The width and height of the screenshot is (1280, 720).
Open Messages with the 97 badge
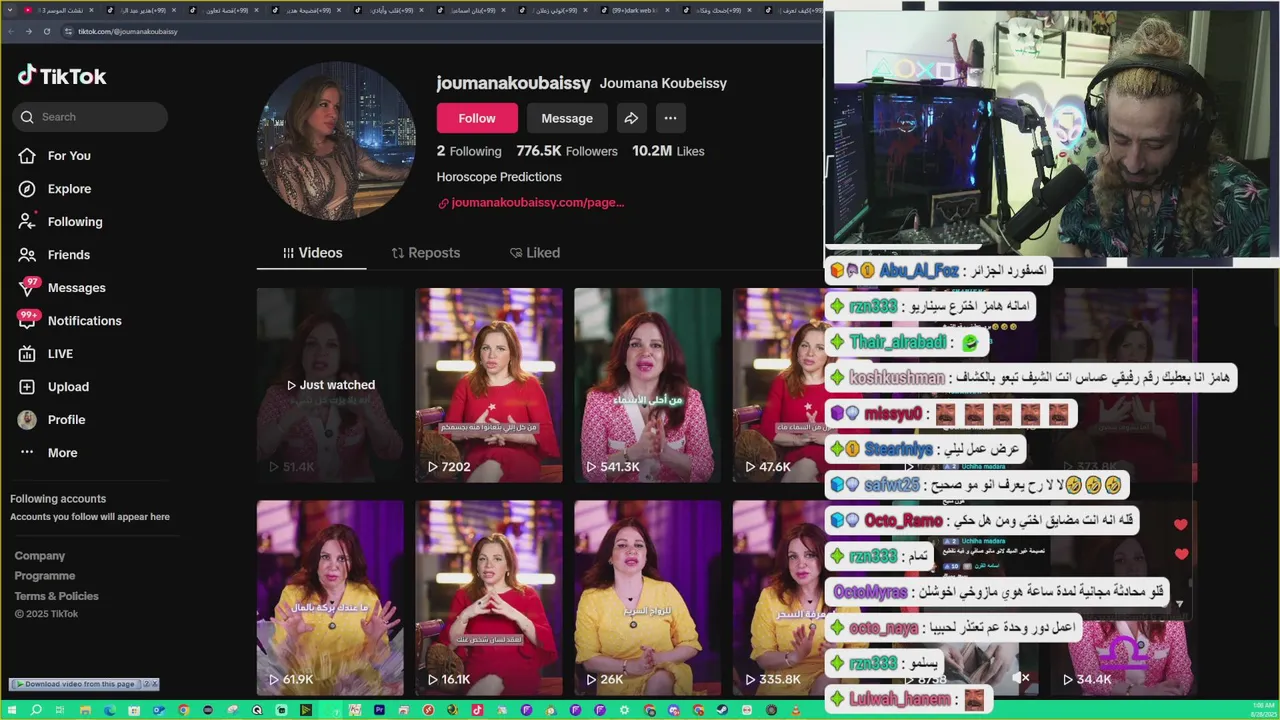pyautogui.click(x=62, y=288)
